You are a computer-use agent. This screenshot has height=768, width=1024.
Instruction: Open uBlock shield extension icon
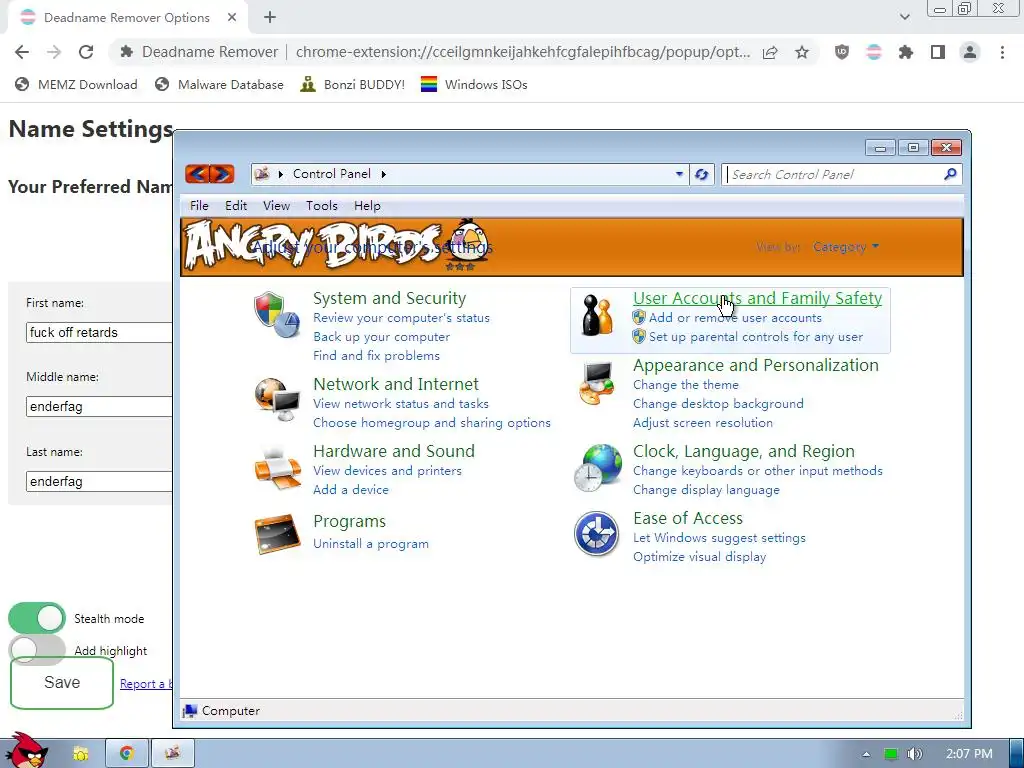(842, 52)
